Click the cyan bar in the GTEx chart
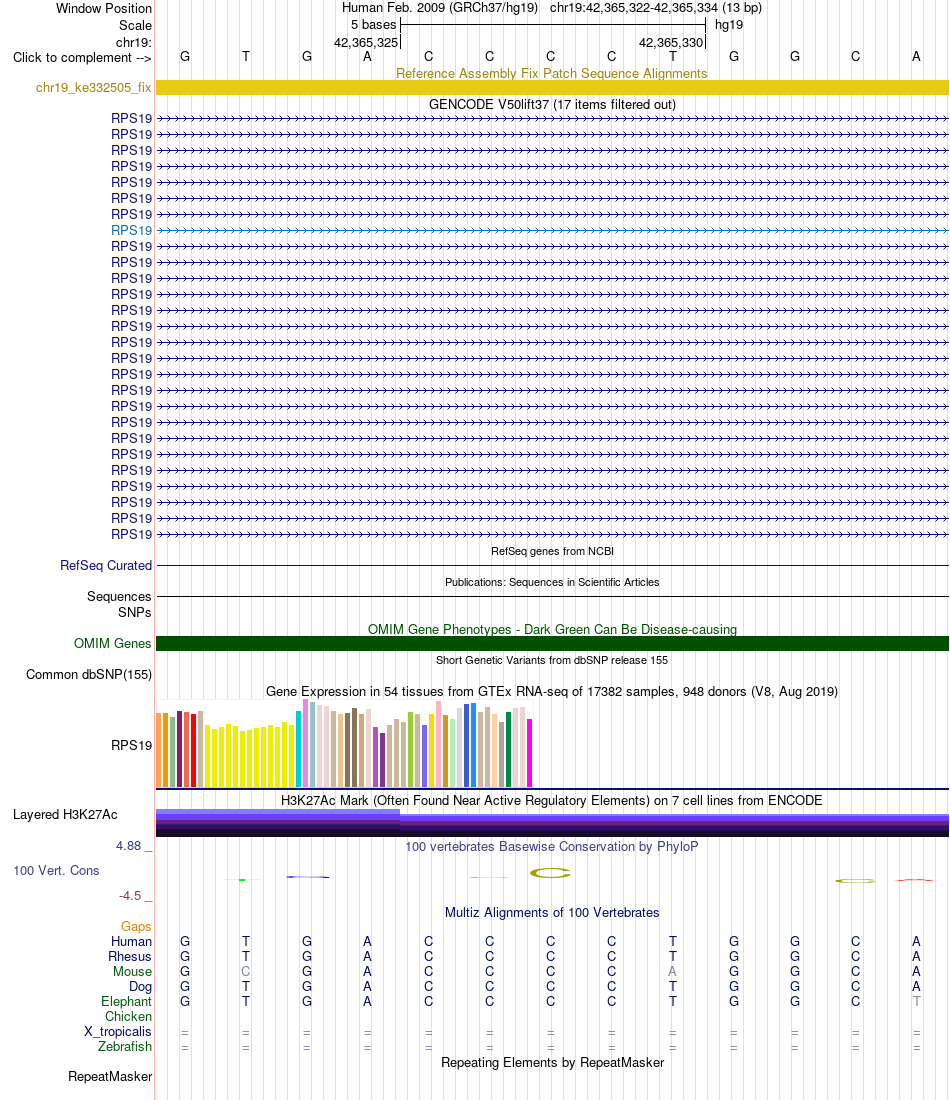The height and width of the screenshot is (1100, 950). point(298,749)
